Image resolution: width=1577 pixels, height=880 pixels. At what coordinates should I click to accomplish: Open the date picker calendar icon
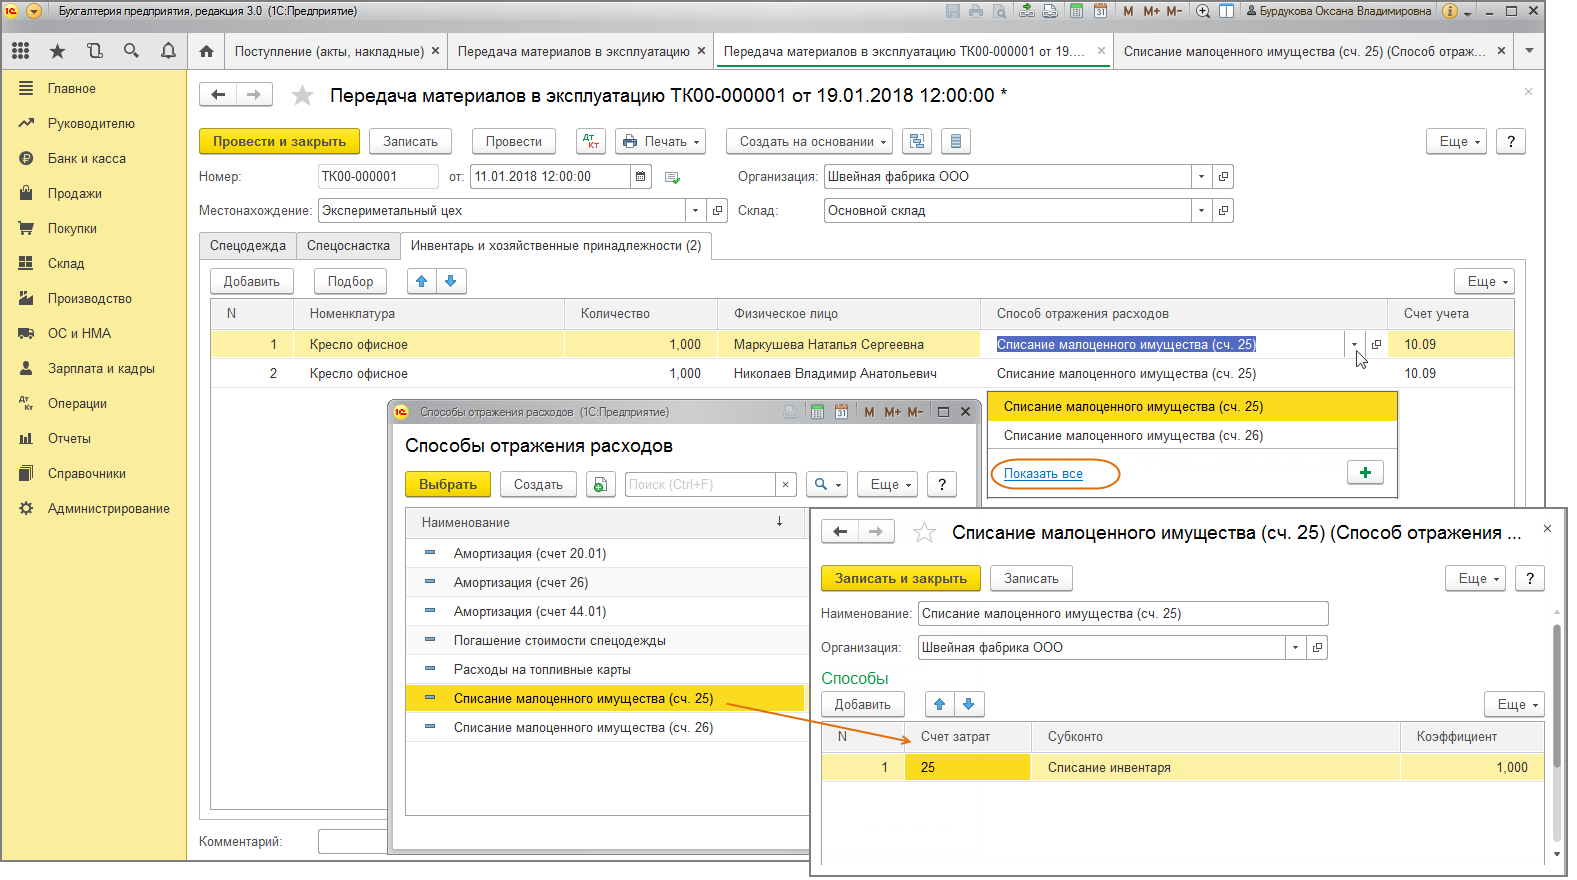641,177
